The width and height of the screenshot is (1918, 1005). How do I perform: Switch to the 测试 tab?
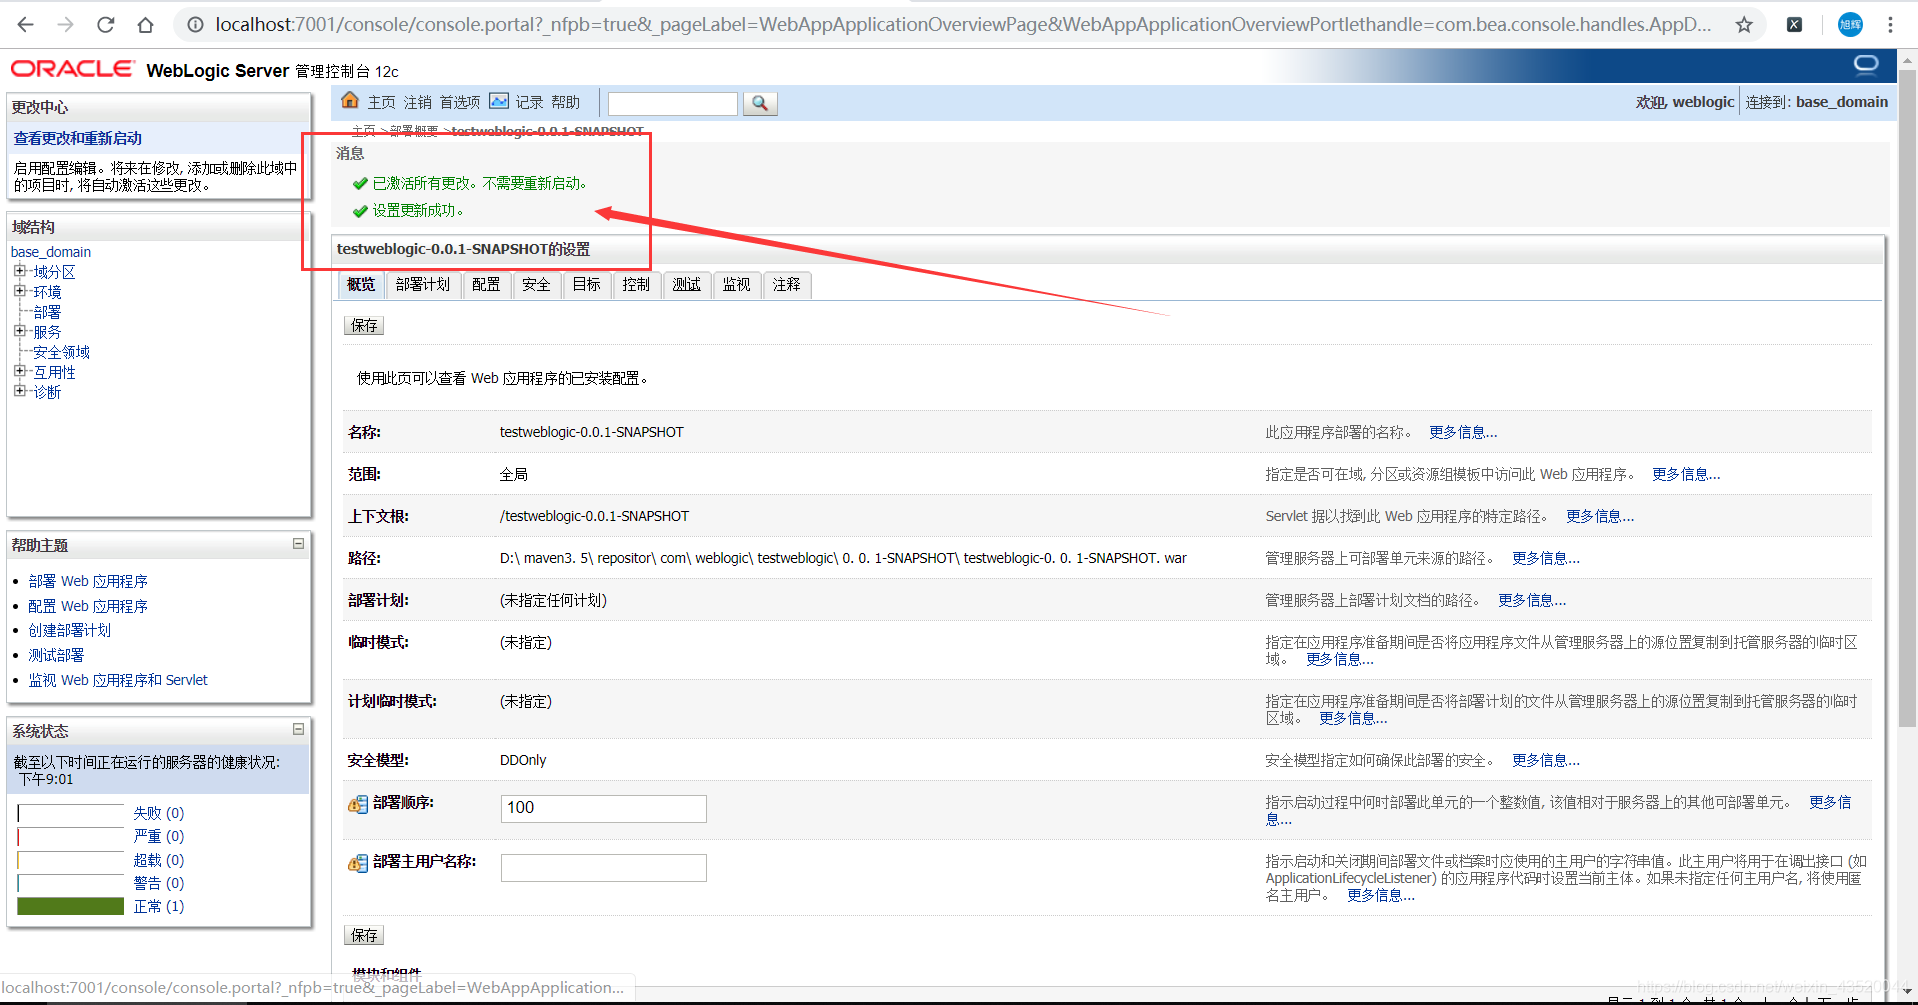[x=687, y=285]
